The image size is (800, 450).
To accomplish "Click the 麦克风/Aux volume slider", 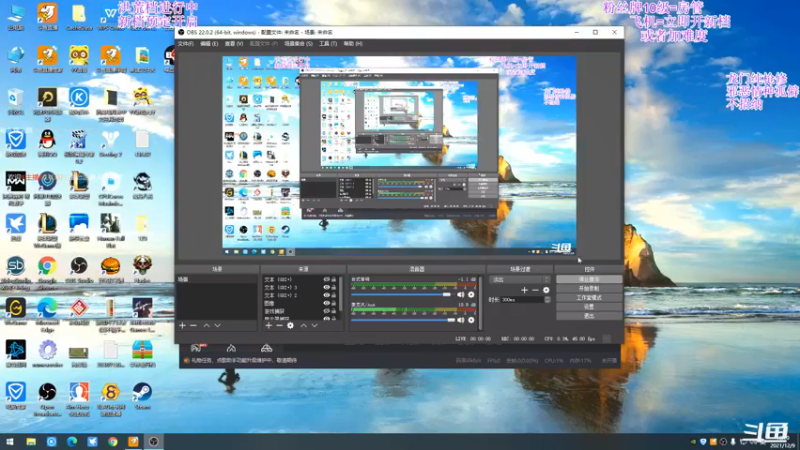I will [403, 320].
